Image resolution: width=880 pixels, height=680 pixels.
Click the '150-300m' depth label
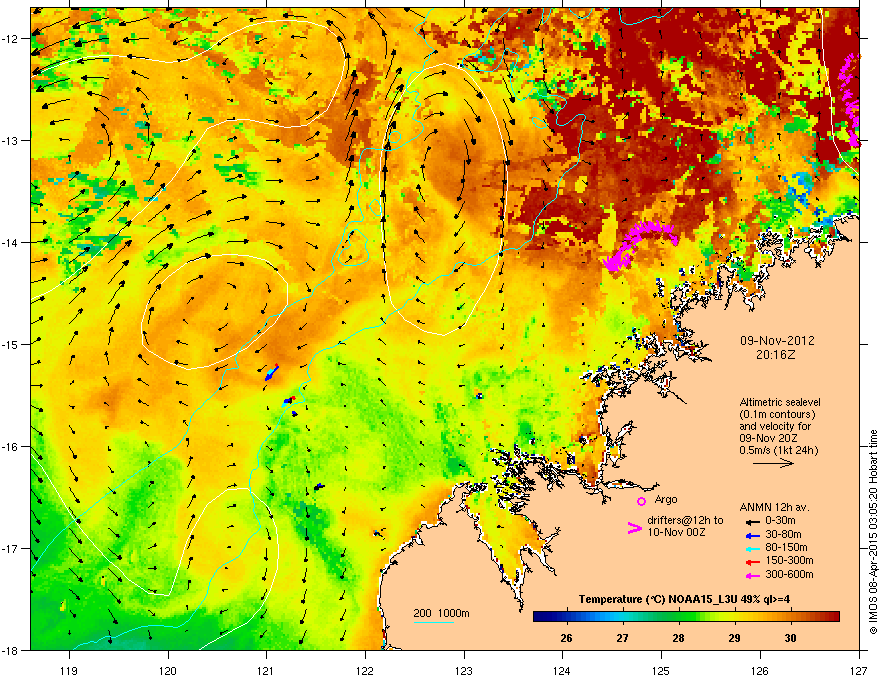click(789, 561)
